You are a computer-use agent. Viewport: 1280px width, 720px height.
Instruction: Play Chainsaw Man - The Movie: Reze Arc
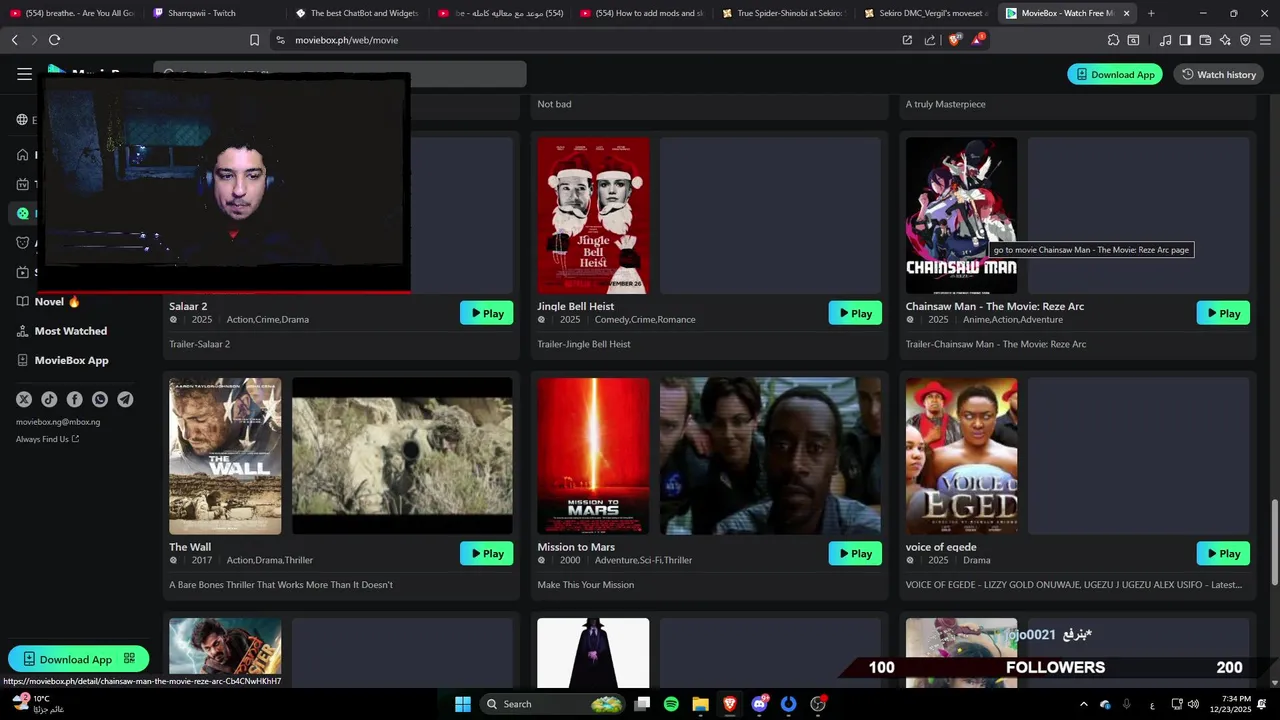pos(1223,313)
